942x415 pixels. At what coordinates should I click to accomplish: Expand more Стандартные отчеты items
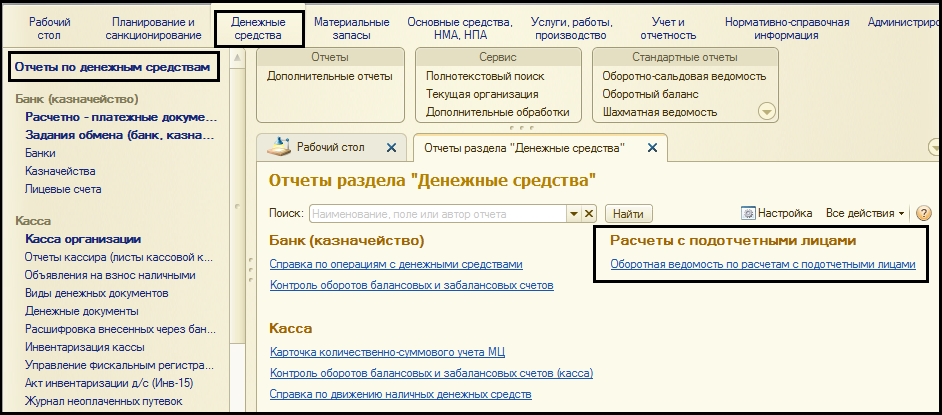767,112
